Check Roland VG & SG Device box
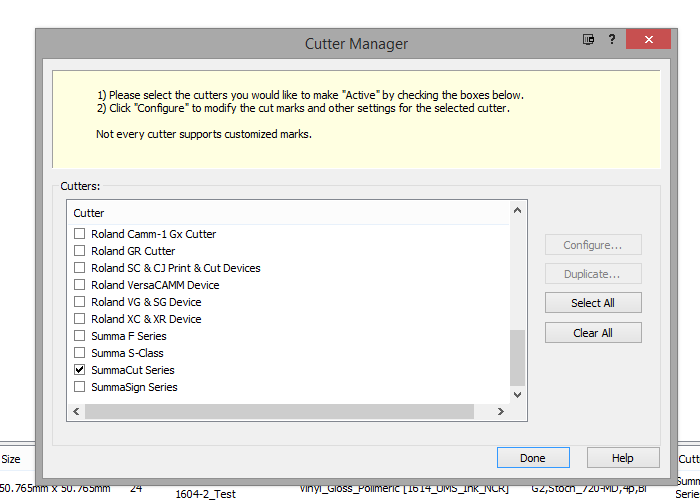The width and height of the screenshot is (700, 500). click(79, 301)
